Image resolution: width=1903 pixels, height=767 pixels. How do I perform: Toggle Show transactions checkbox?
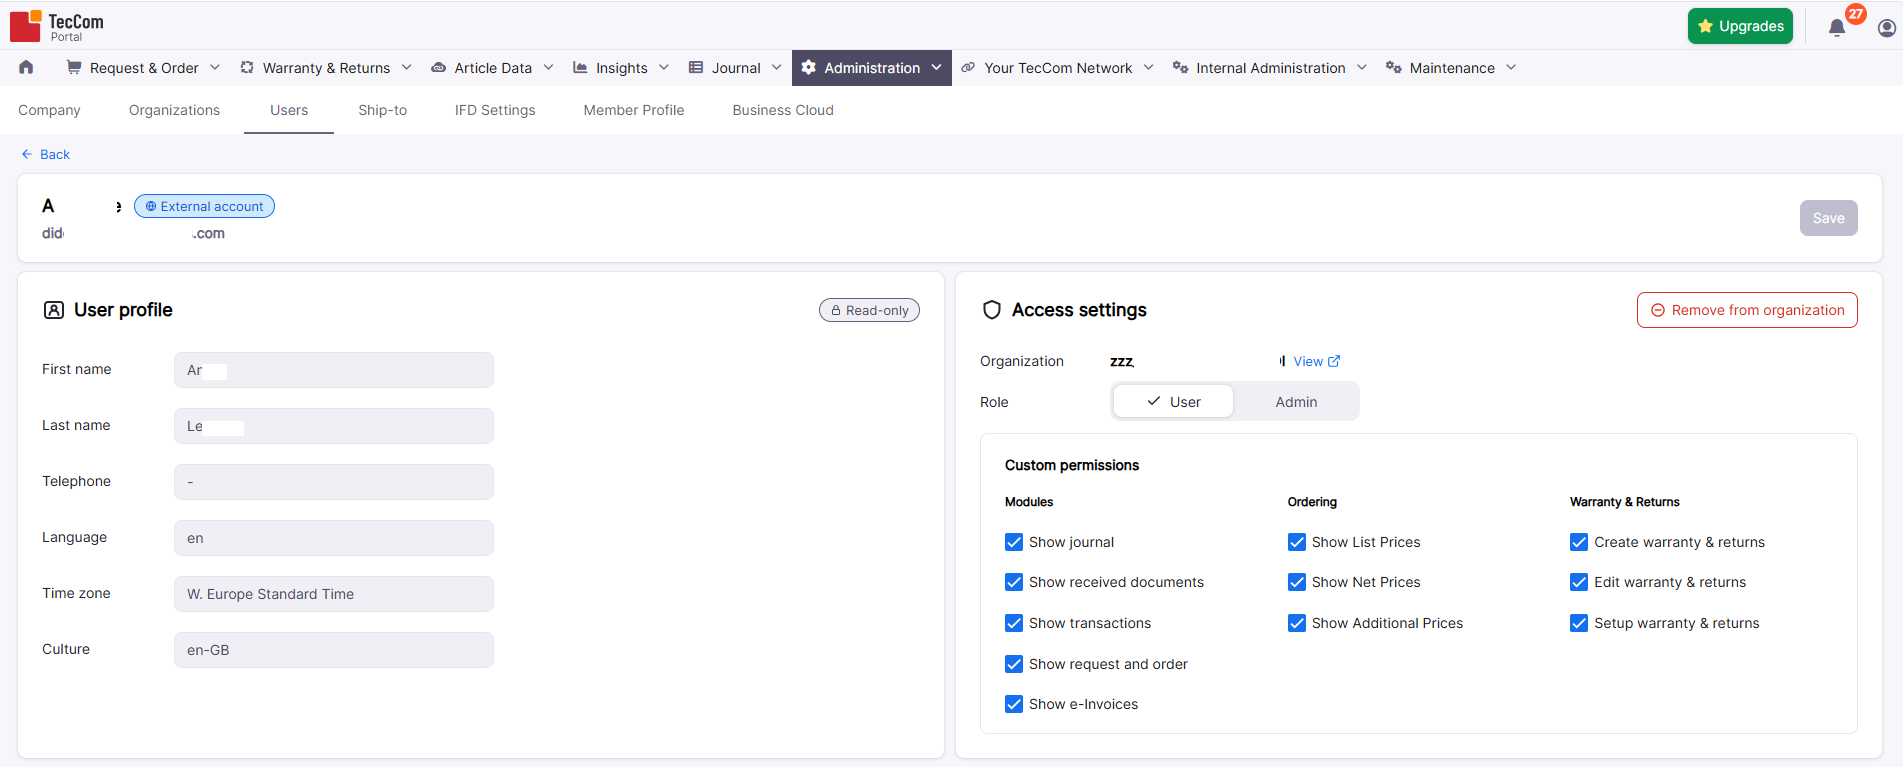coord(1014,623)
